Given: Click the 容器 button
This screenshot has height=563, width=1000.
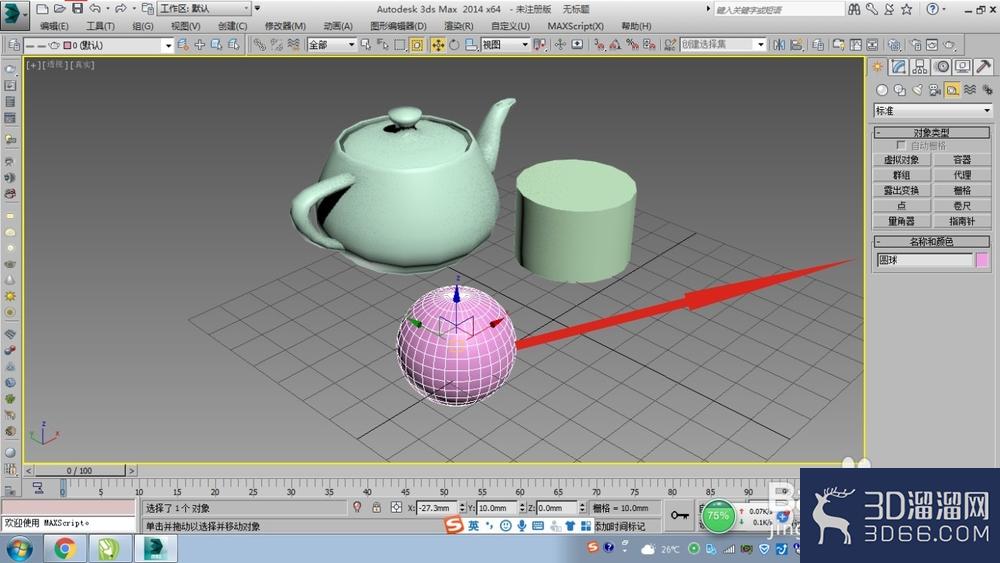Looking at the screenshot, I should click(962, 159).
